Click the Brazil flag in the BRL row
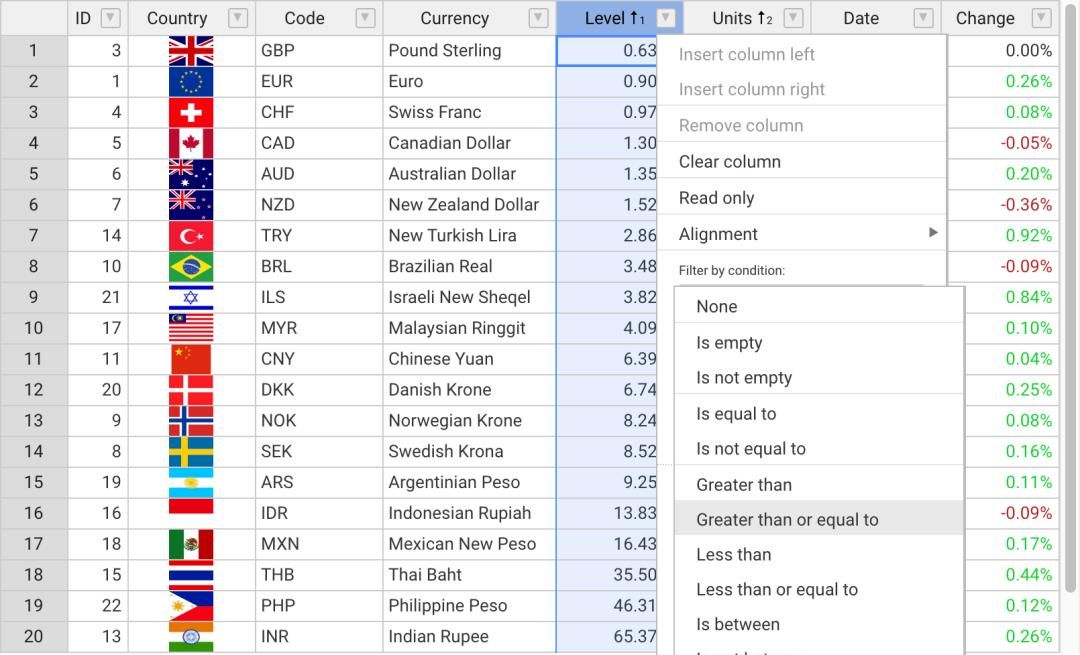 pyautogui.click(x=191, y=267)
